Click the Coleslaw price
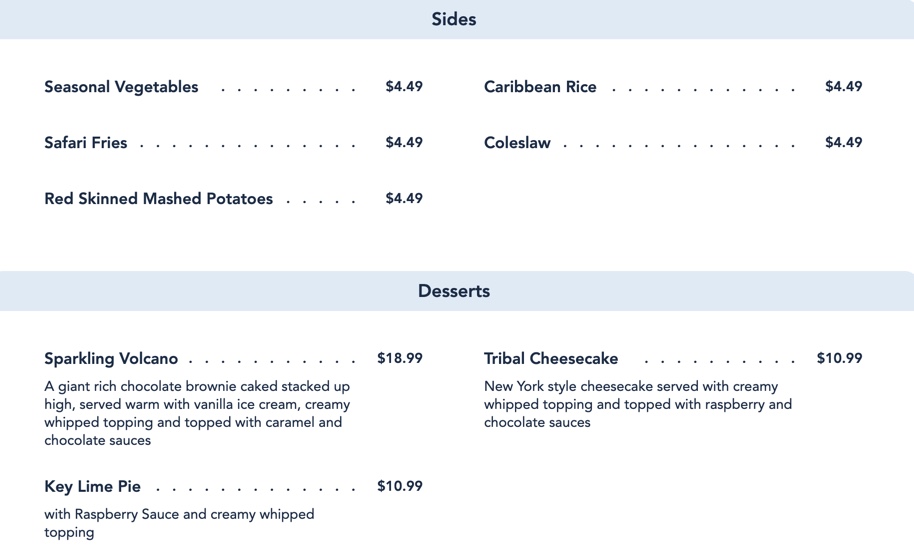The height and width of the screenshot is (553, 914). (x=843, y=143)
